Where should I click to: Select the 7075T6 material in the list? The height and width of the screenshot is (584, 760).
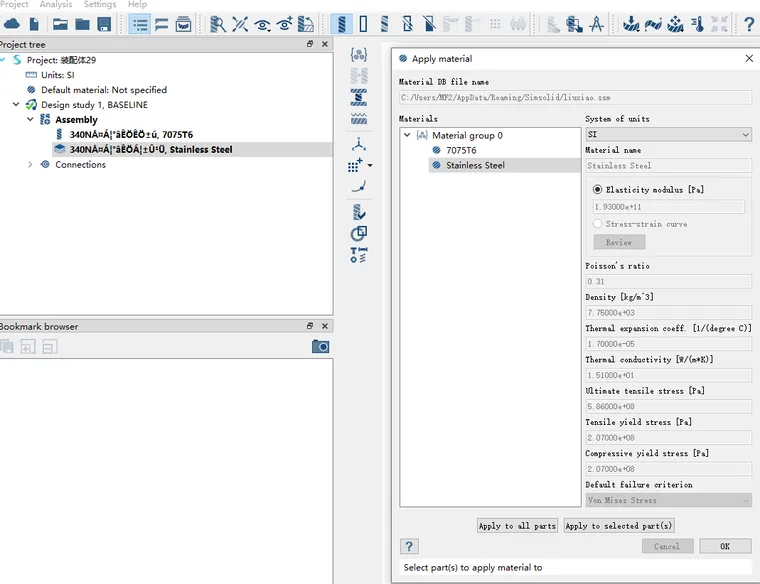tap(461, 150)
